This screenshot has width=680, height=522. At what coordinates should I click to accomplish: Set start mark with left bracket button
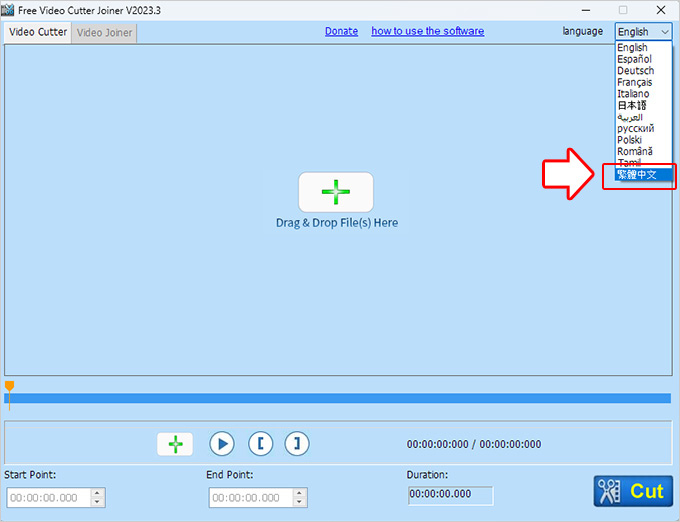point(261,444)
